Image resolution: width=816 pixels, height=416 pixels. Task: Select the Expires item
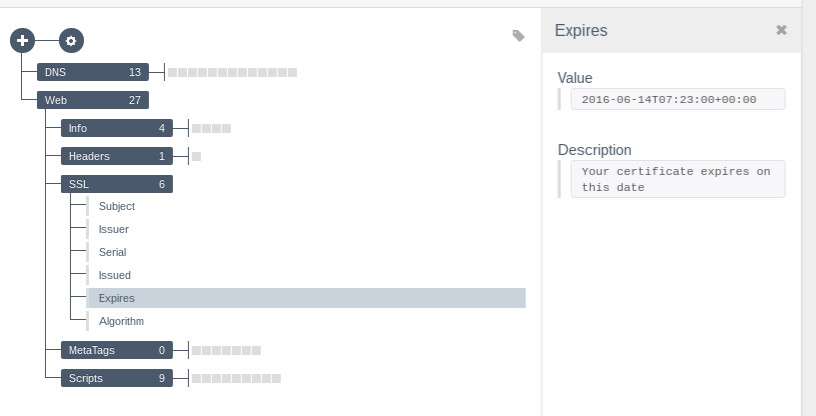(306, 298)
